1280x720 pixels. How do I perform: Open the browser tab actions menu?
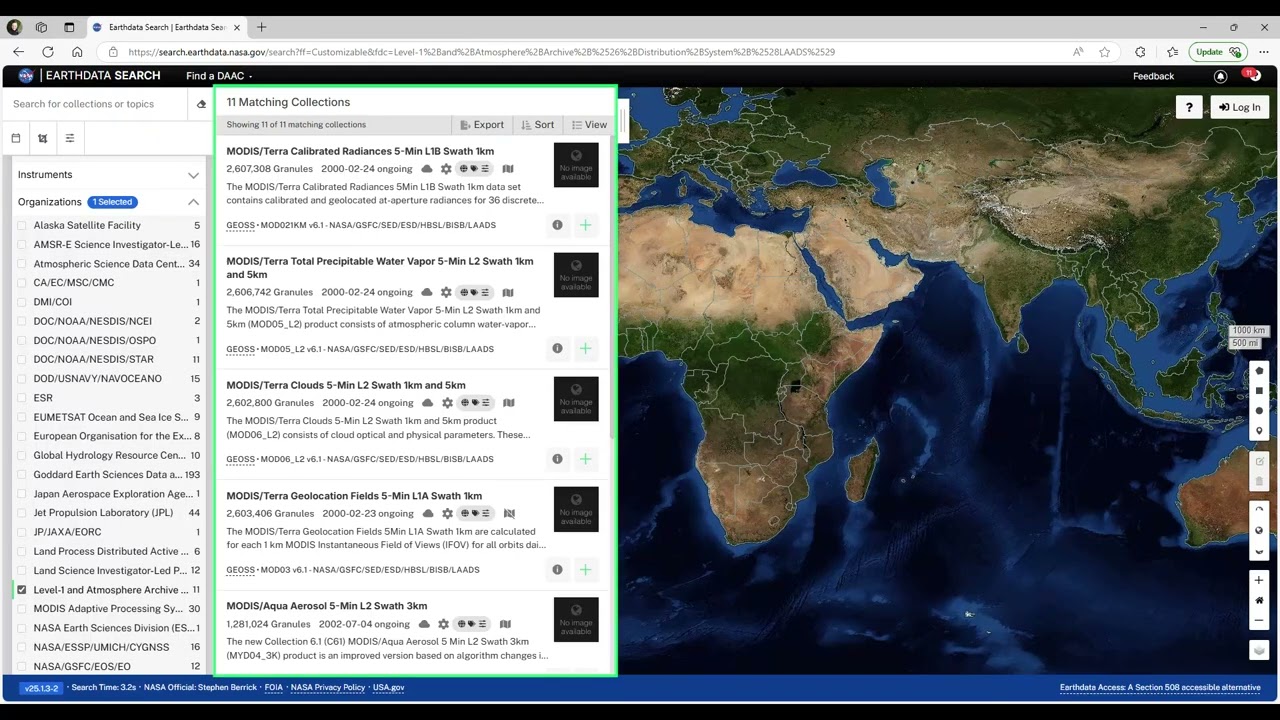point(69,27)
